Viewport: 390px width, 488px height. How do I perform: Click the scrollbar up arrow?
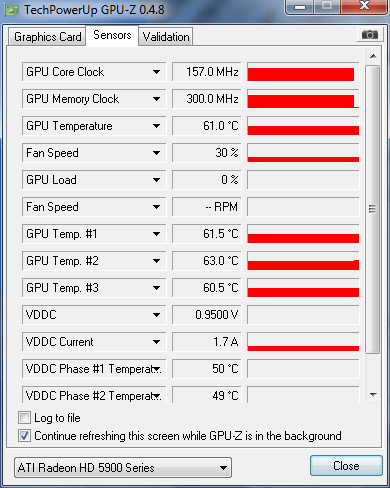point(373,56)
